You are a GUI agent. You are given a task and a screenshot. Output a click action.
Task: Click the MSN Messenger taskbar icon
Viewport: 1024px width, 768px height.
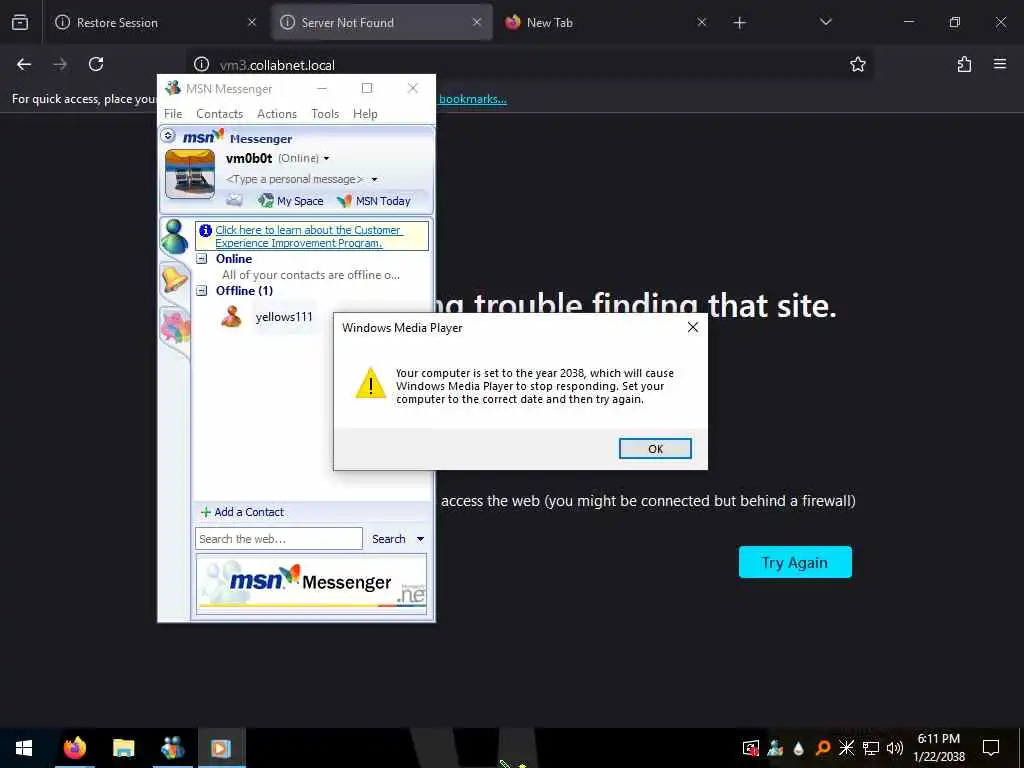(x=172, y=748)
